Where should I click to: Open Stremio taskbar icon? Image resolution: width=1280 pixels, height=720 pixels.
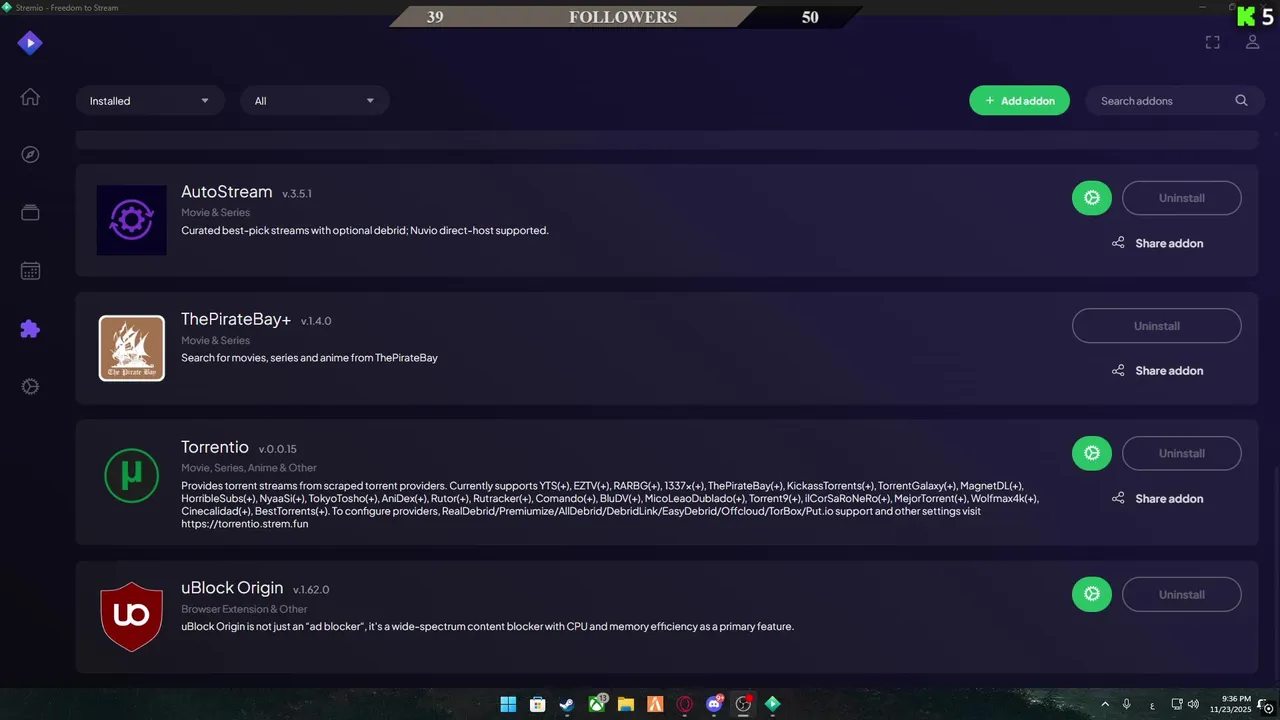[x=772, y=704]
